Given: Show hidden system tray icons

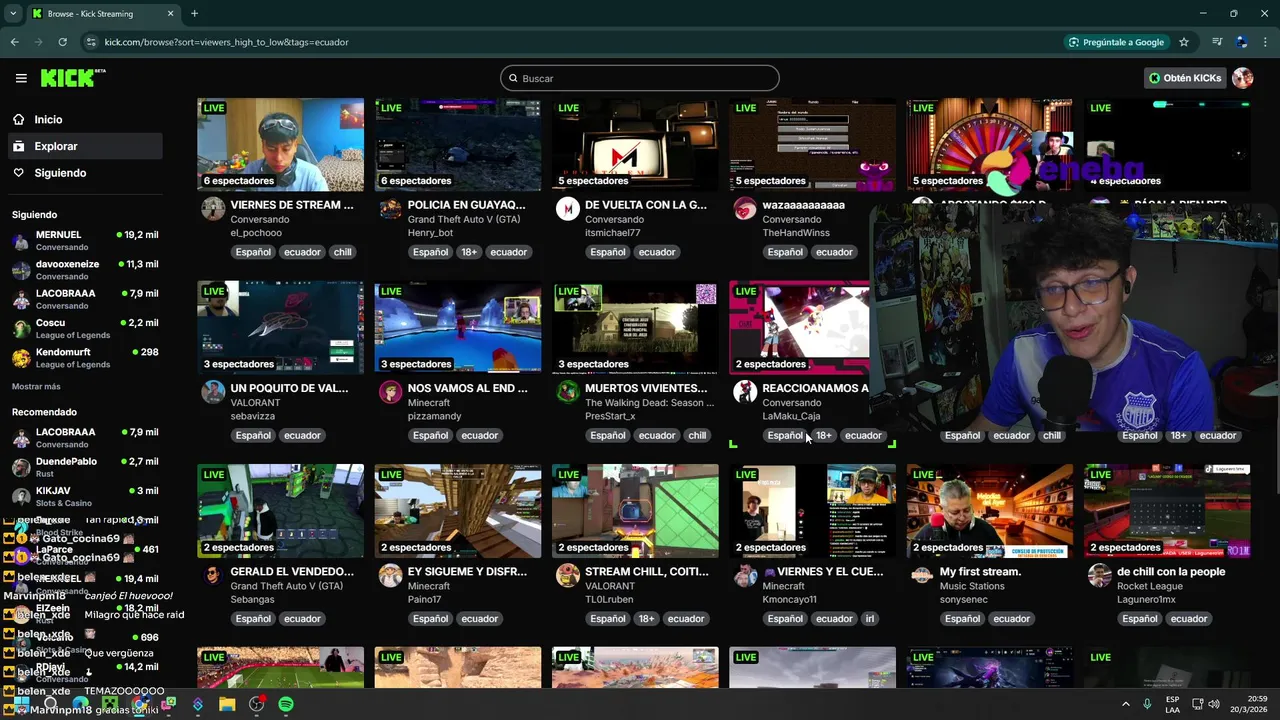Looking at the screenshot, I should click(x=1125, y=704).
